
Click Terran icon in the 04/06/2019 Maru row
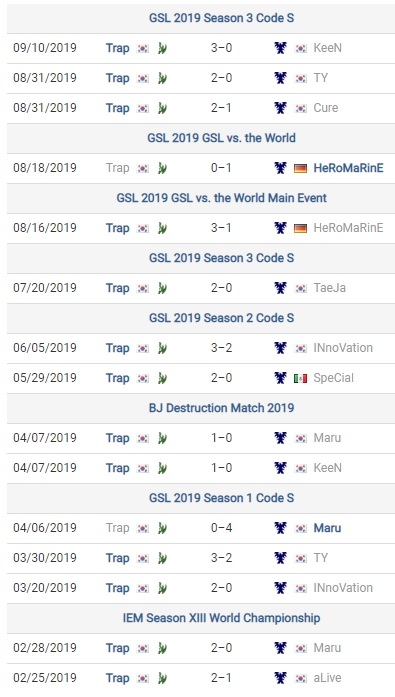(x=280, y=528)
